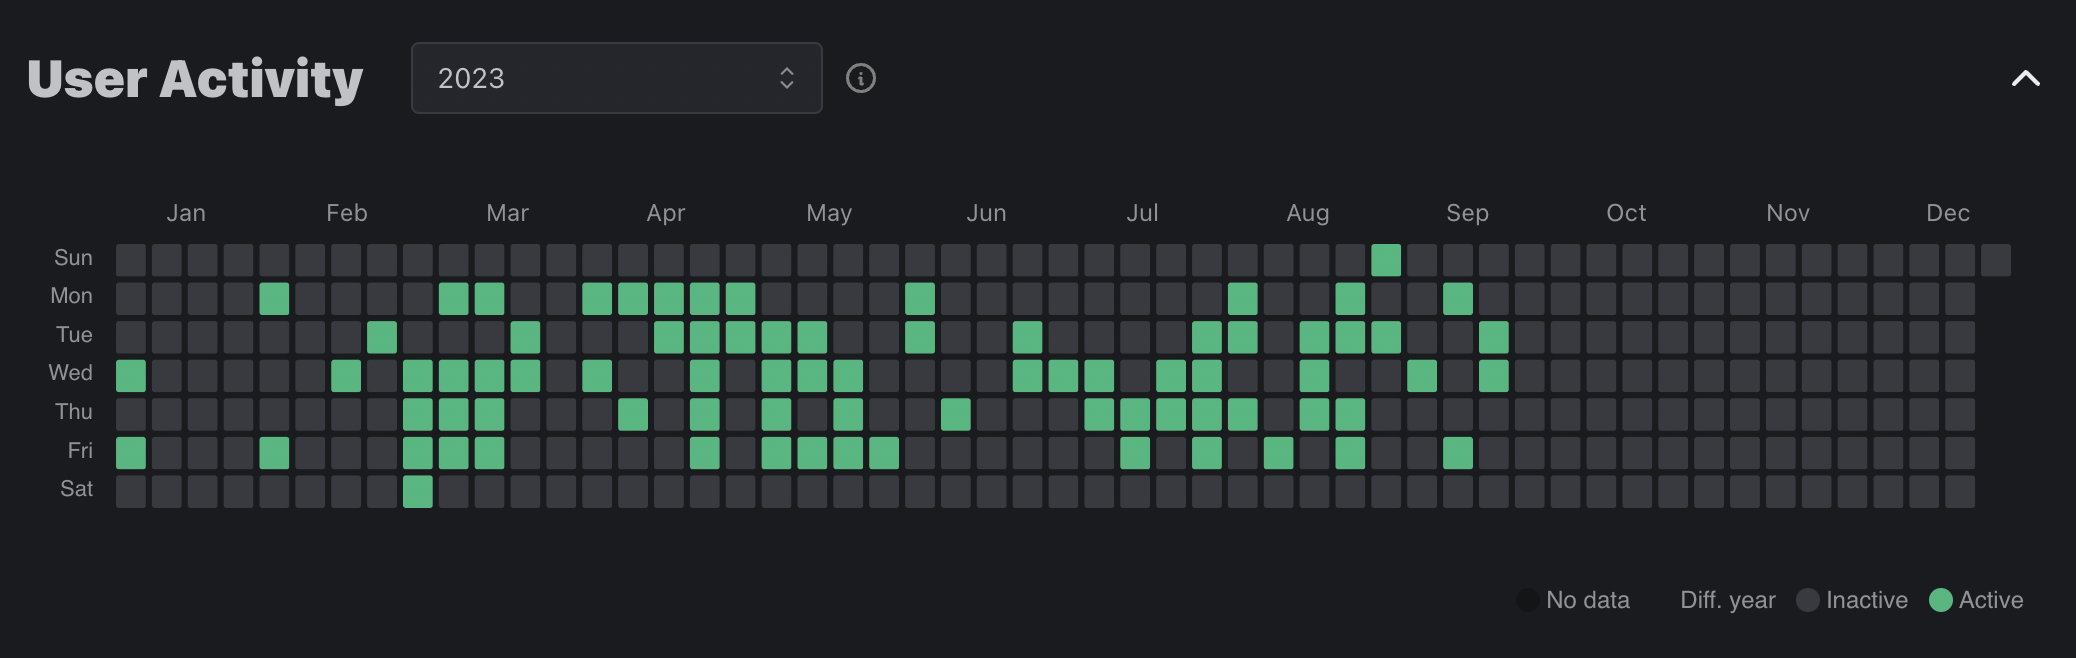
Task: Select the Sep month header
Action: pyautogui.click(x=1467, y=213)
